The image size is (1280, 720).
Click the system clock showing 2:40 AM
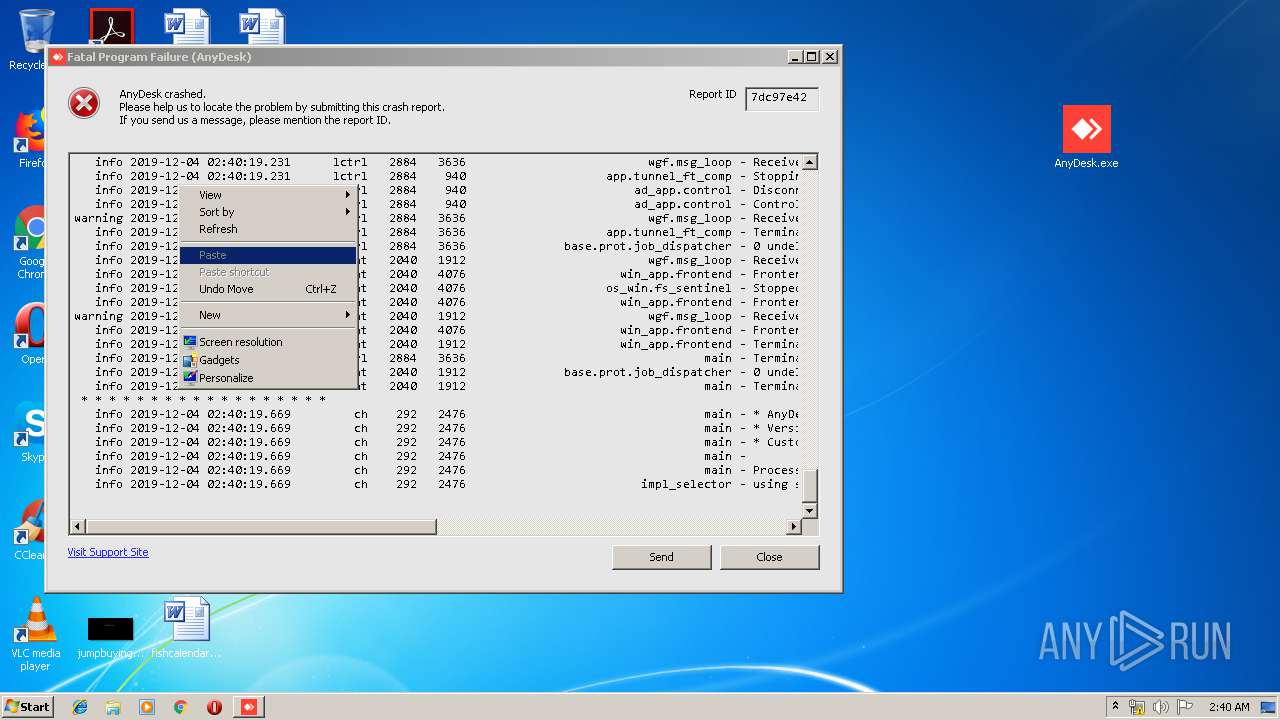[1229, 707]
